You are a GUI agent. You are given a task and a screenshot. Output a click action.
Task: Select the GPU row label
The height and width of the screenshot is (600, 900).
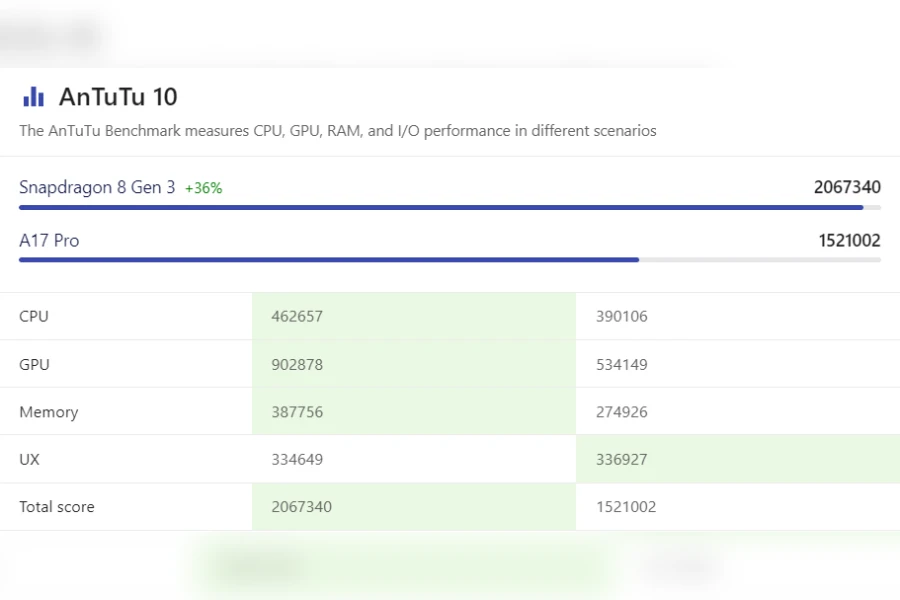tap(34, 365)
